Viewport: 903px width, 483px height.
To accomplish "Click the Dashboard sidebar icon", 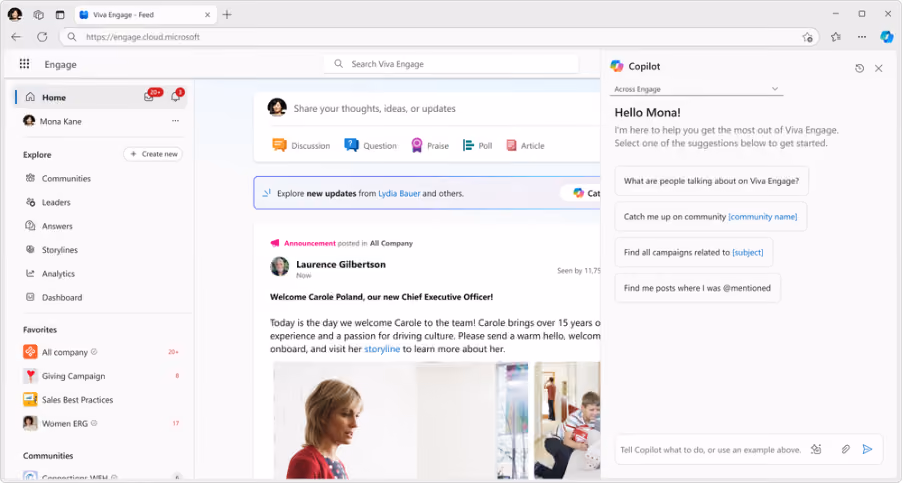I will [30, 297].
